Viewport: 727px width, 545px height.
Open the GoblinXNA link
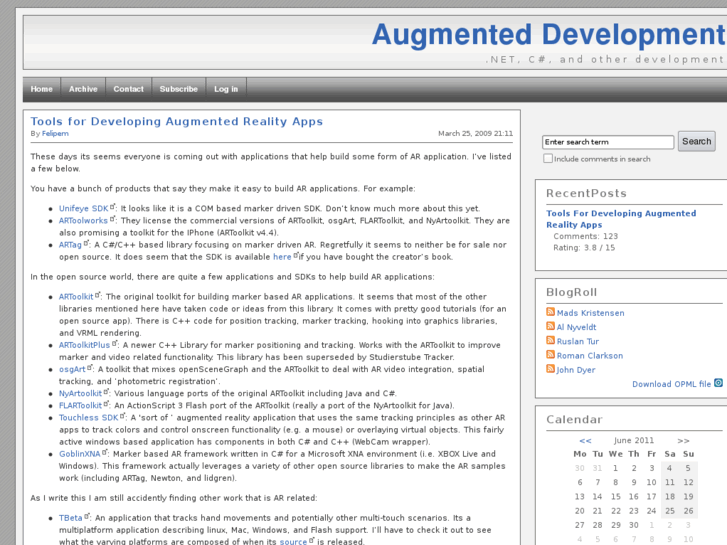pos(80,454)
